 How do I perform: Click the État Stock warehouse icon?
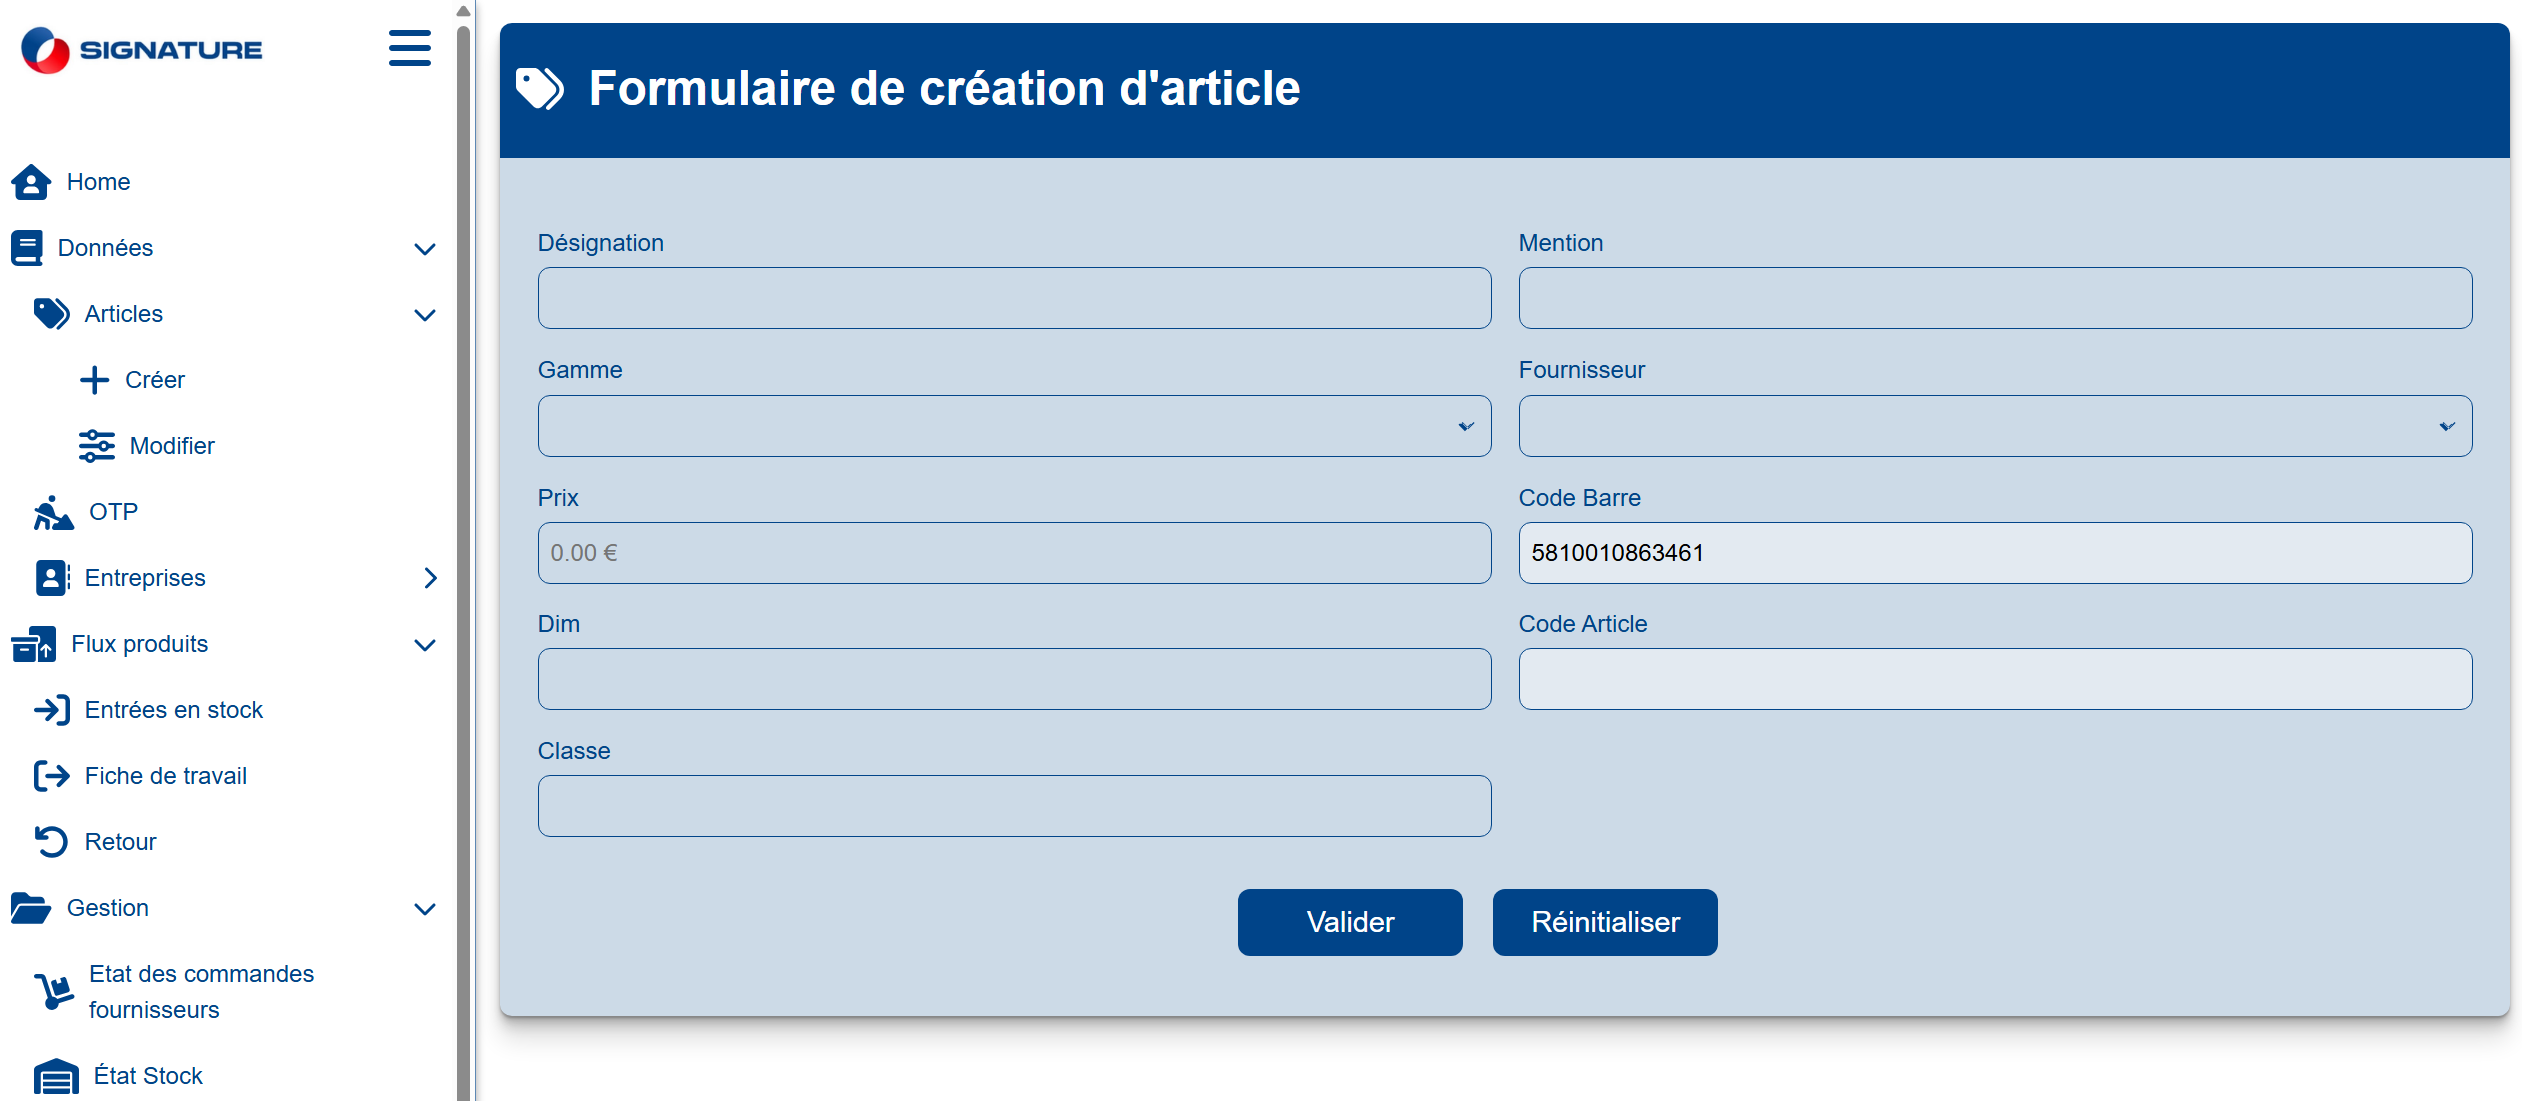tap(56, 1076)
